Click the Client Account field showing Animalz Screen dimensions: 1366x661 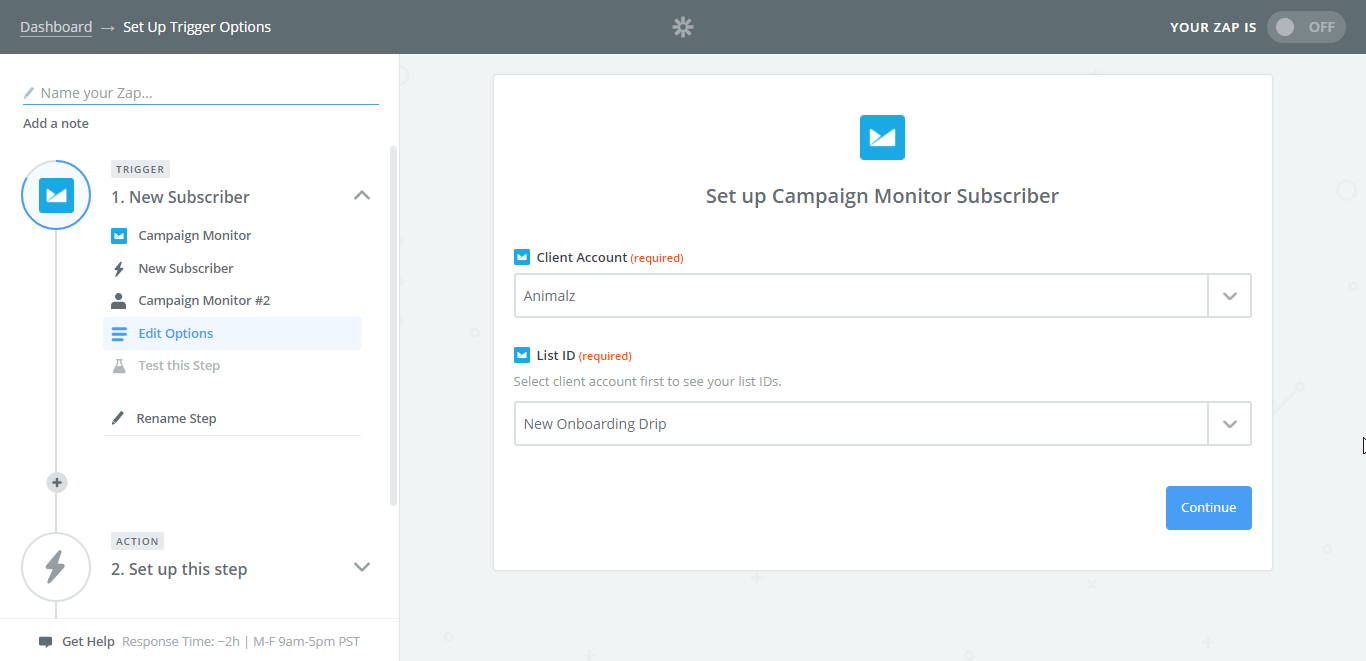coord(861,296)
